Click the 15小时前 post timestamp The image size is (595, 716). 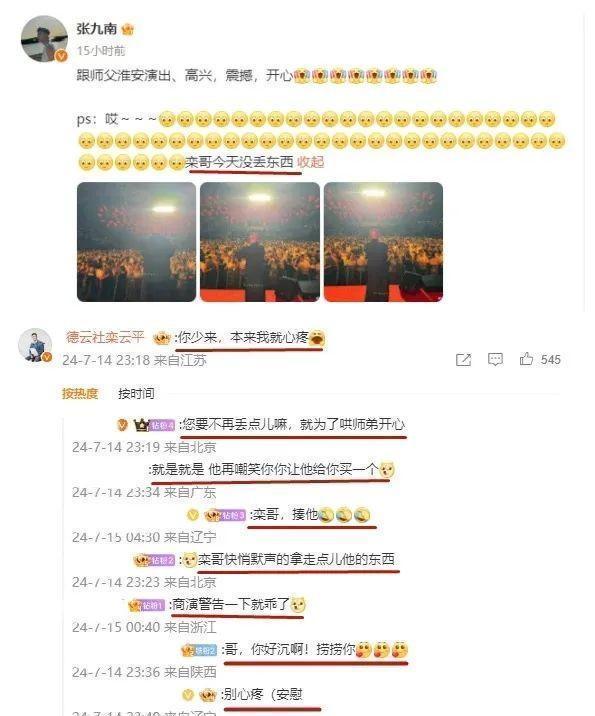(100, 51)
